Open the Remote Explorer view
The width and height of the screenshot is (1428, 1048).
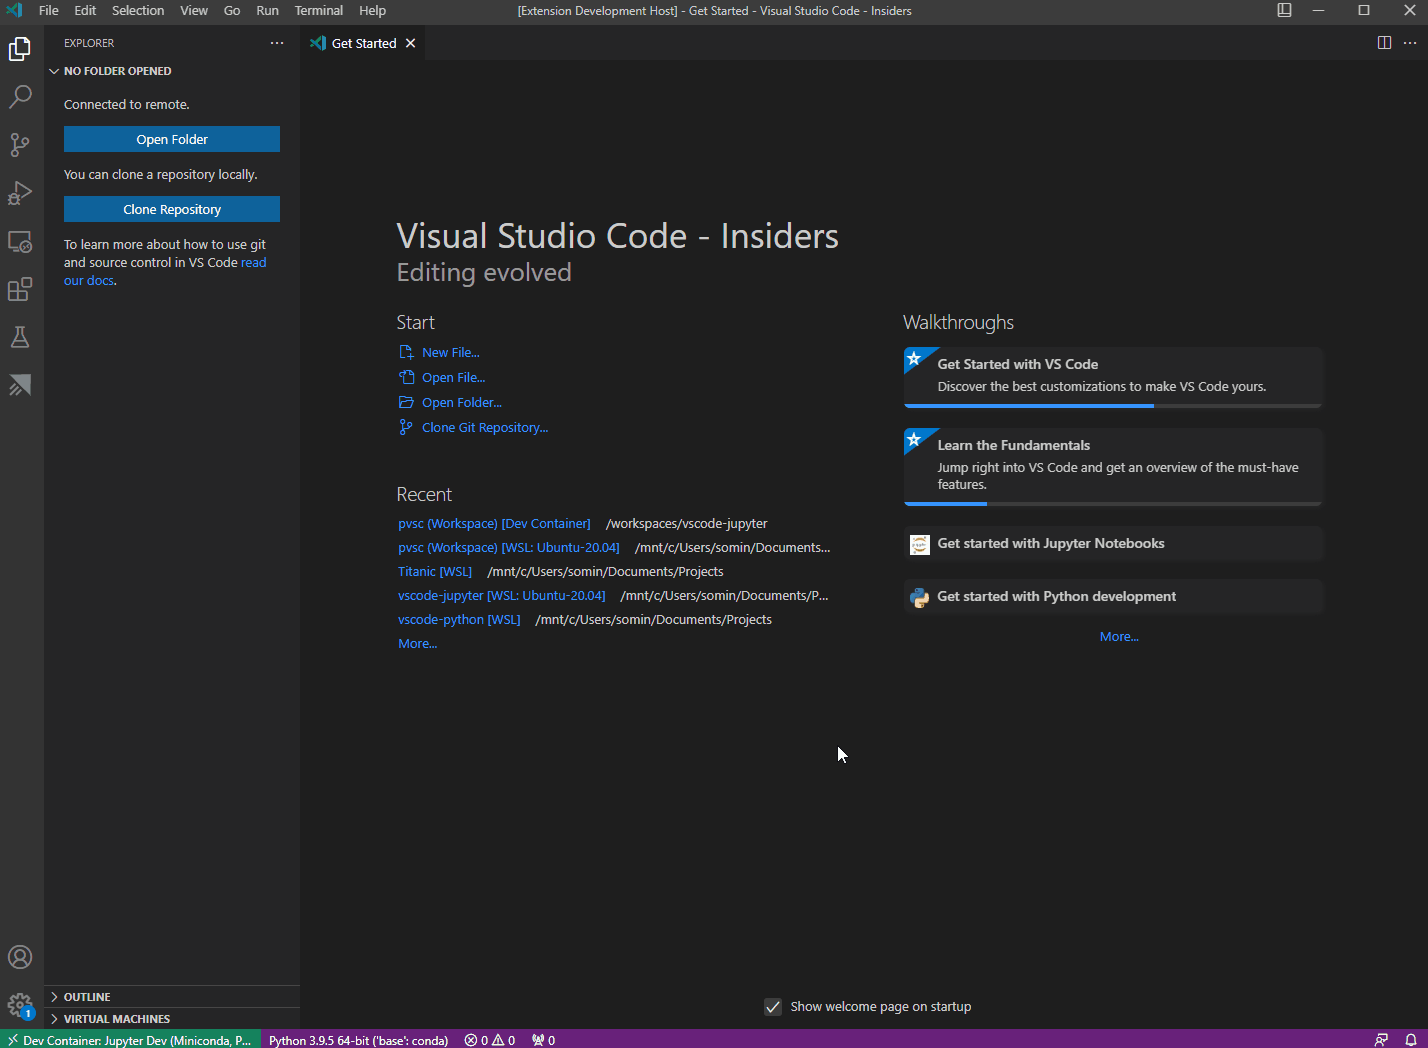click(20, 241)
